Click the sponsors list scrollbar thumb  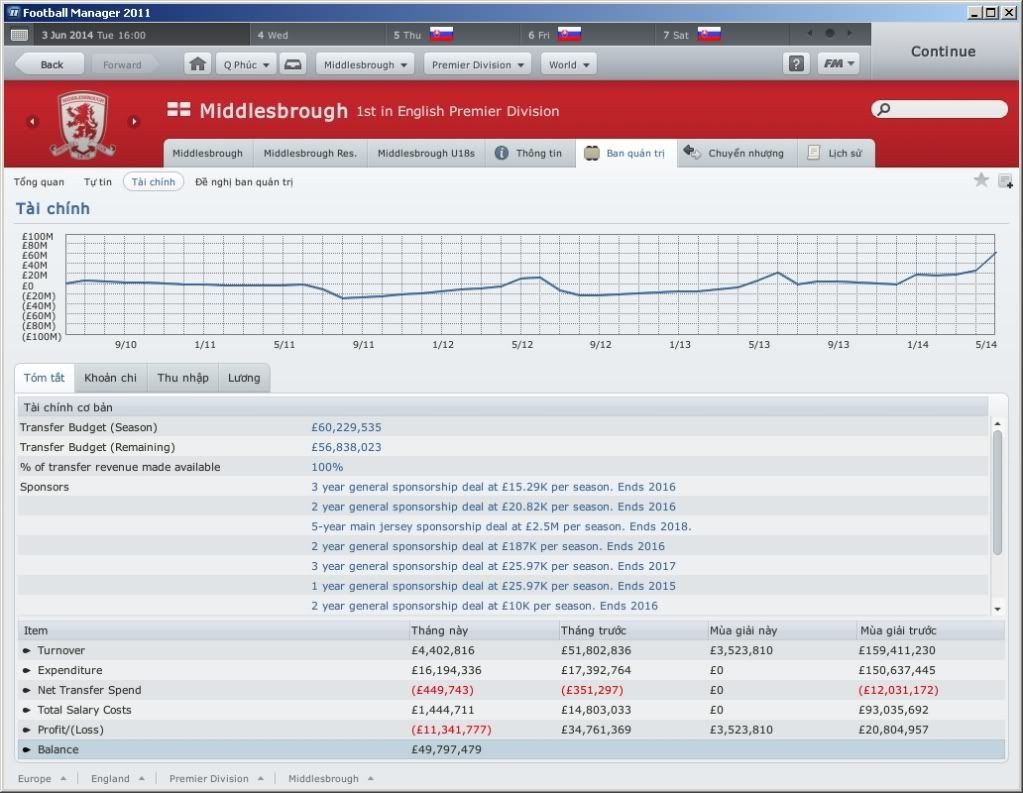pyautogui.click(x=997, y=493)
